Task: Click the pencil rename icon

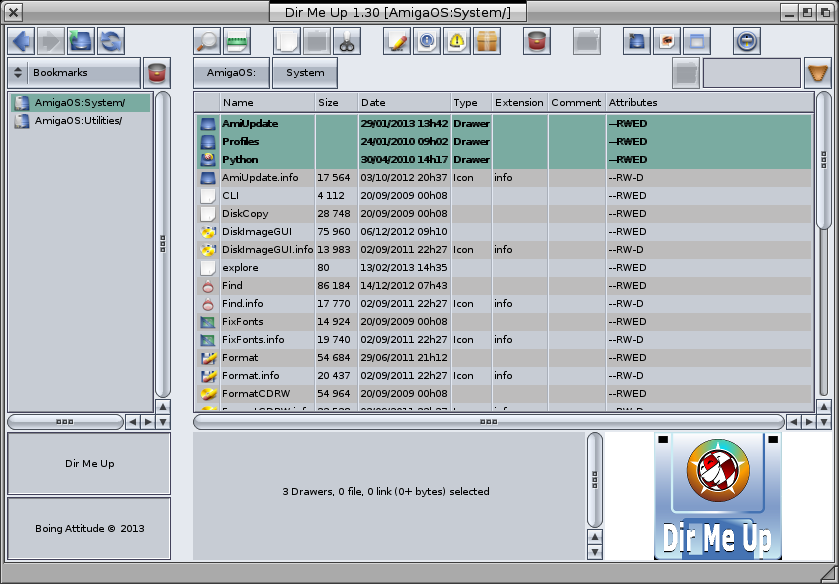Action: 397,41
